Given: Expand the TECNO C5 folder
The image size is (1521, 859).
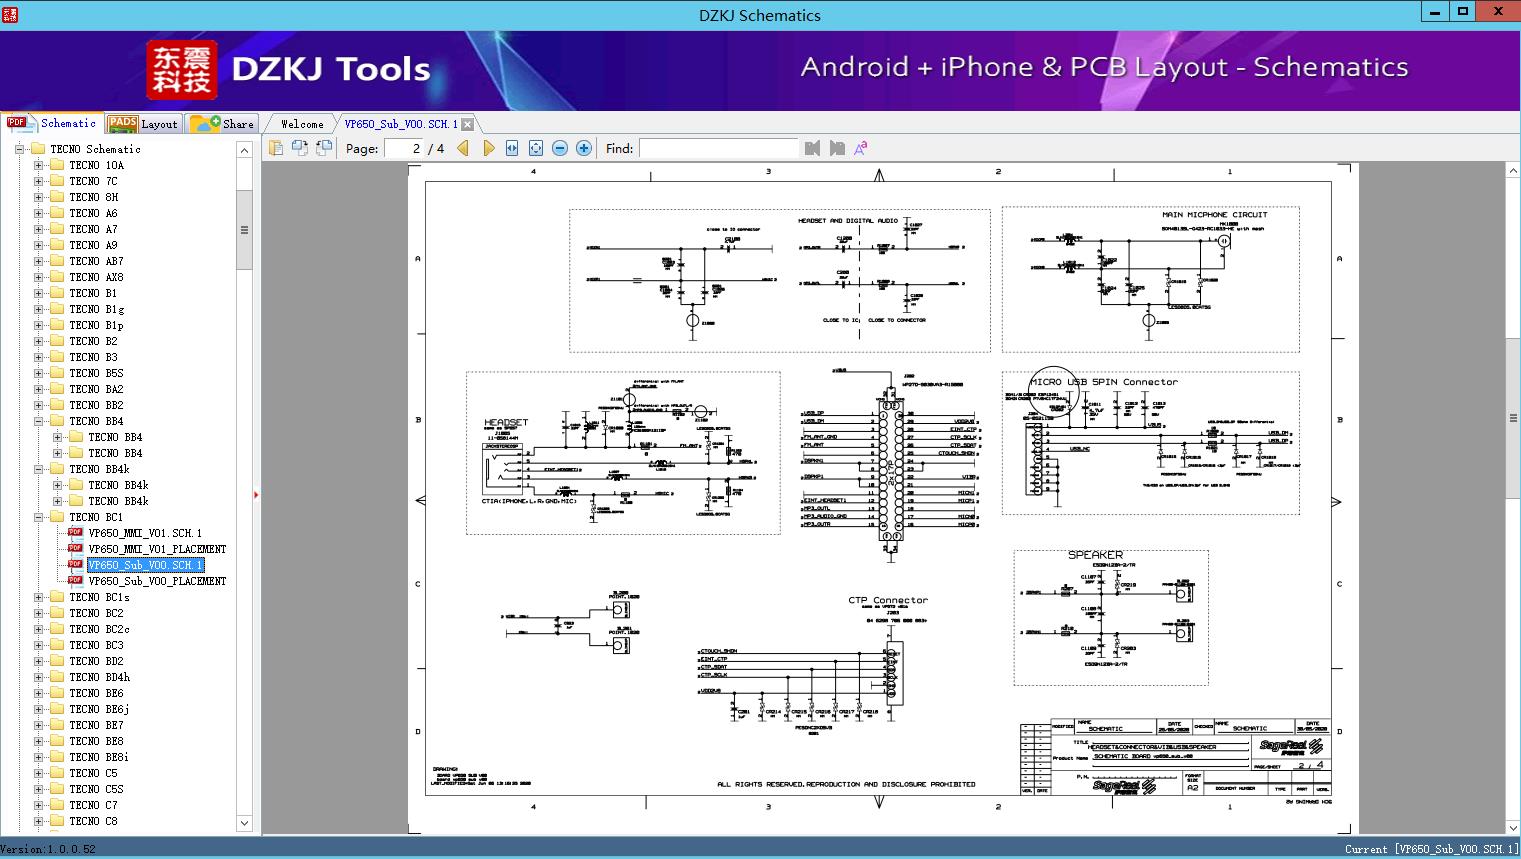Looking at the screenshot, I should [x=38, y=773].
